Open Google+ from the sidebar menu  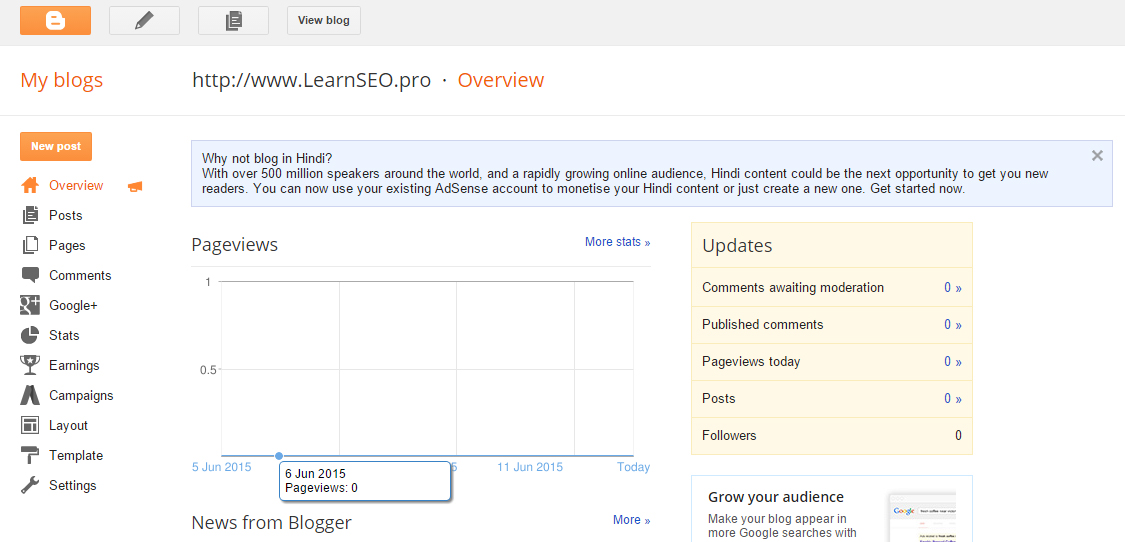[x=72, y=306]
